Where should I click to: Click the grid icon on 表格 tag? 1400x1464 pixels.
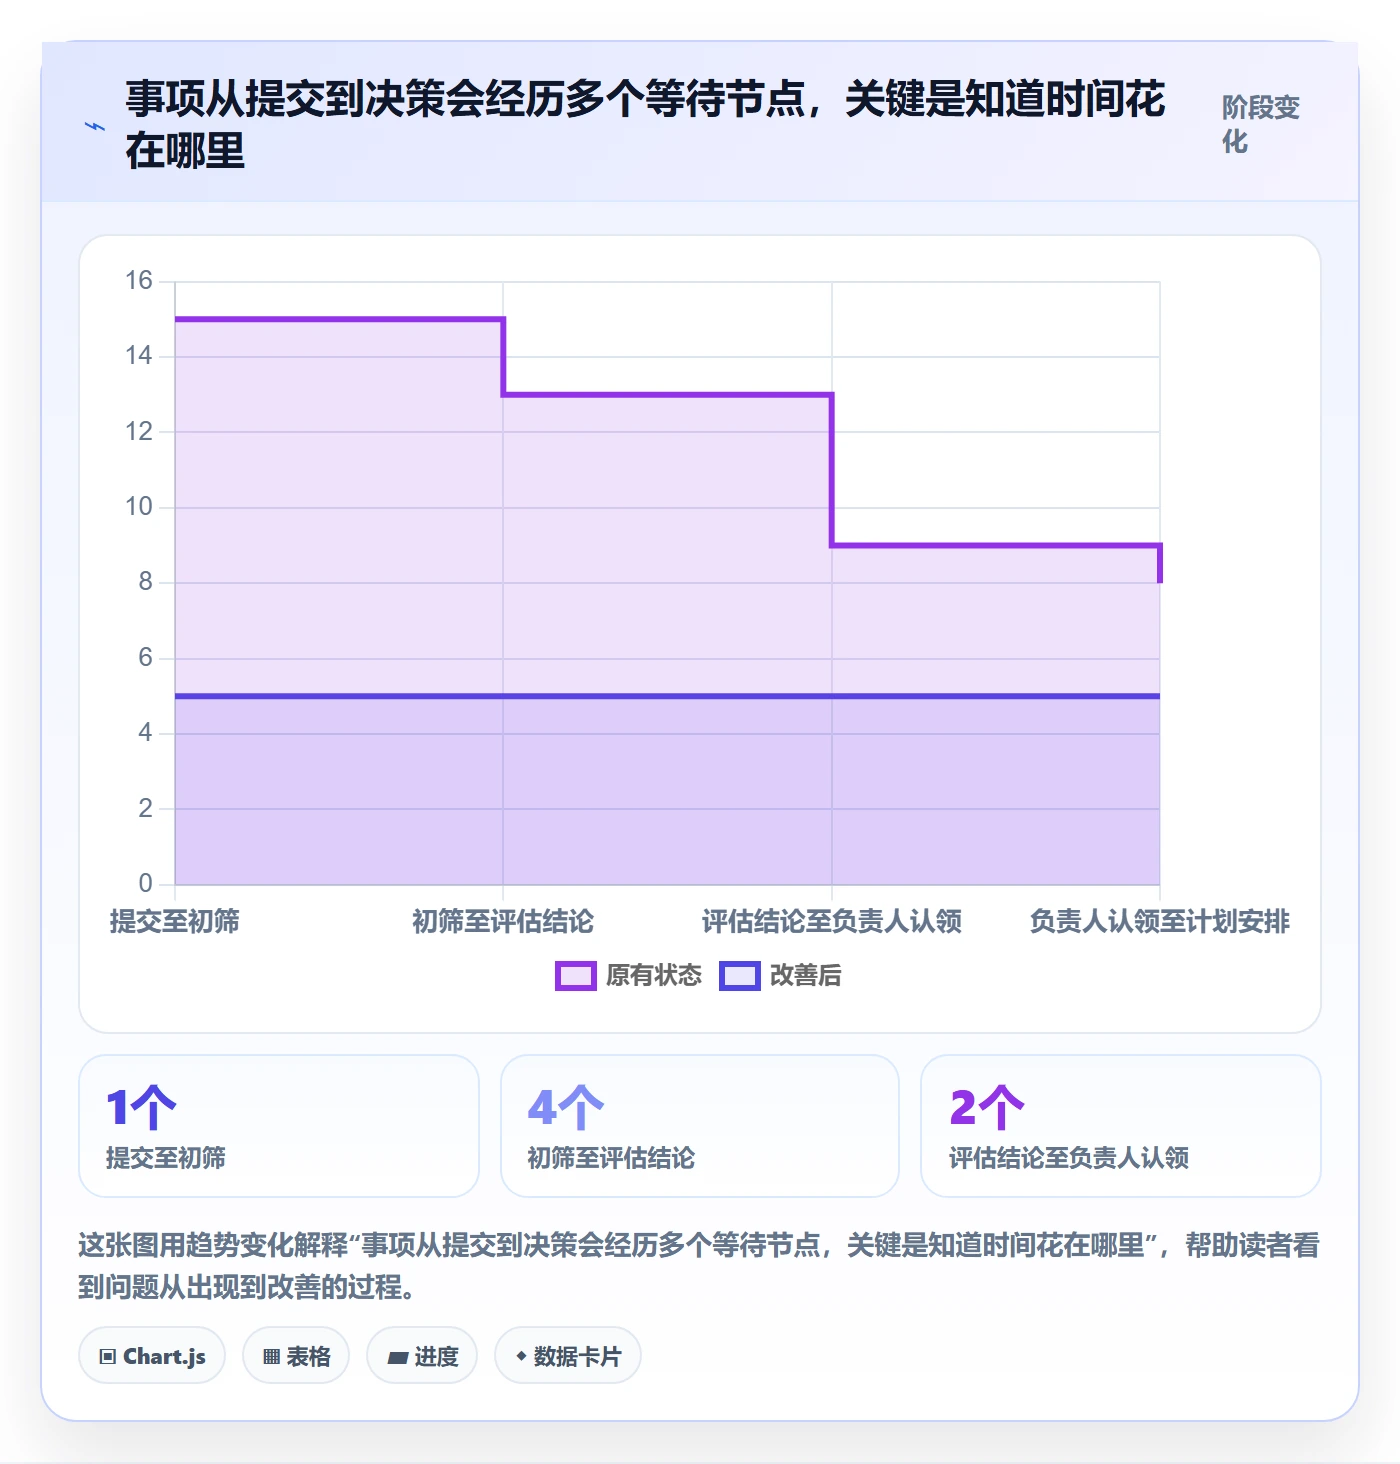pyautogui.click(x=271, y=1357)
